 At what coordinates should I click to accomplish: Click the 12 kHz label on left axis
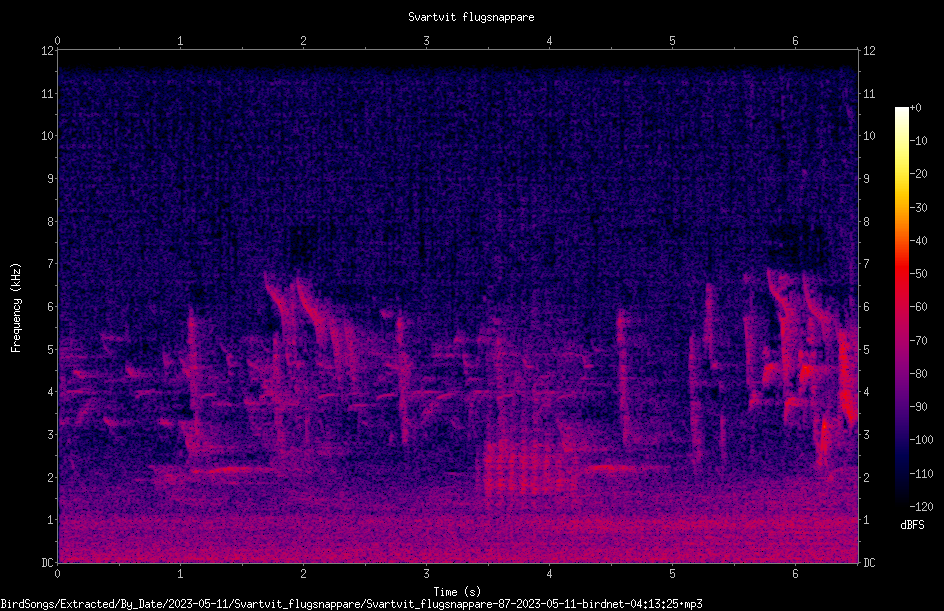tap(48, 51)
